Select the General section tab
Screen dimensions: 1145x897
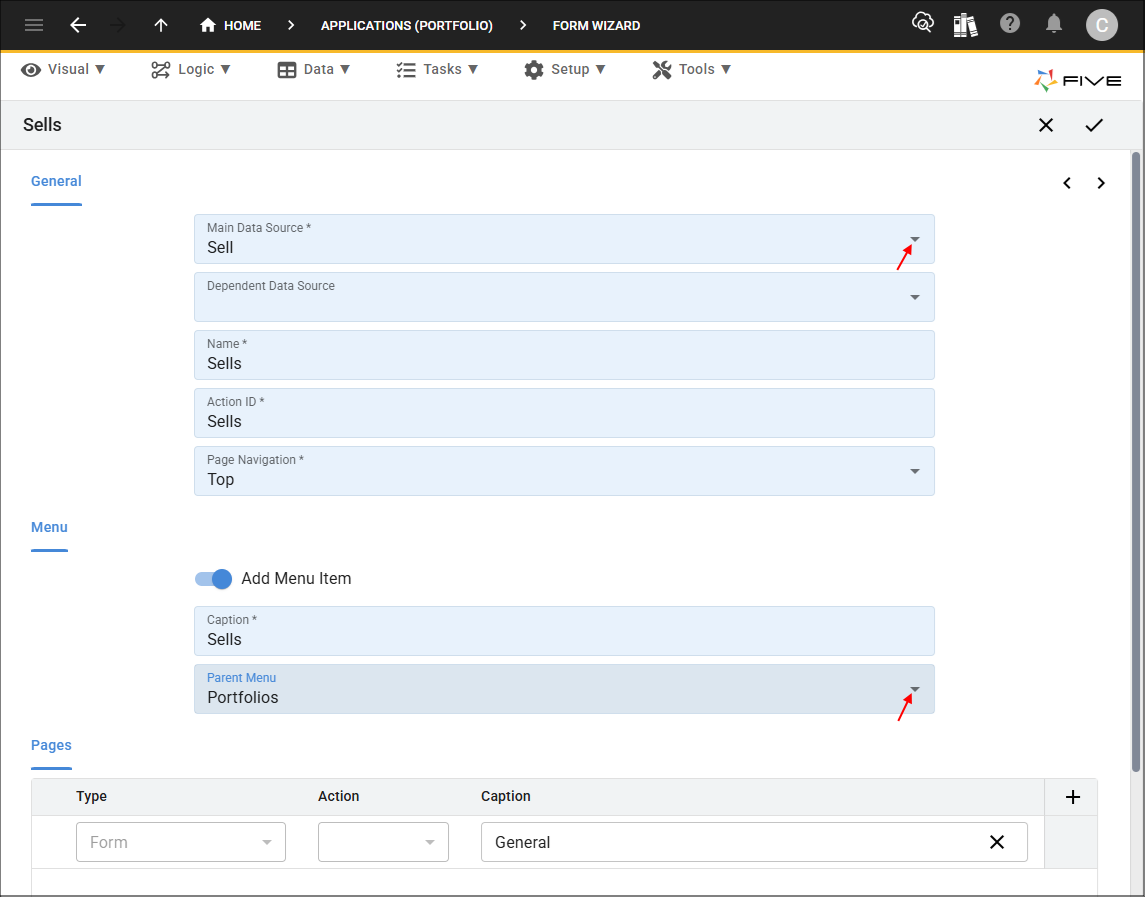point(56,181)
